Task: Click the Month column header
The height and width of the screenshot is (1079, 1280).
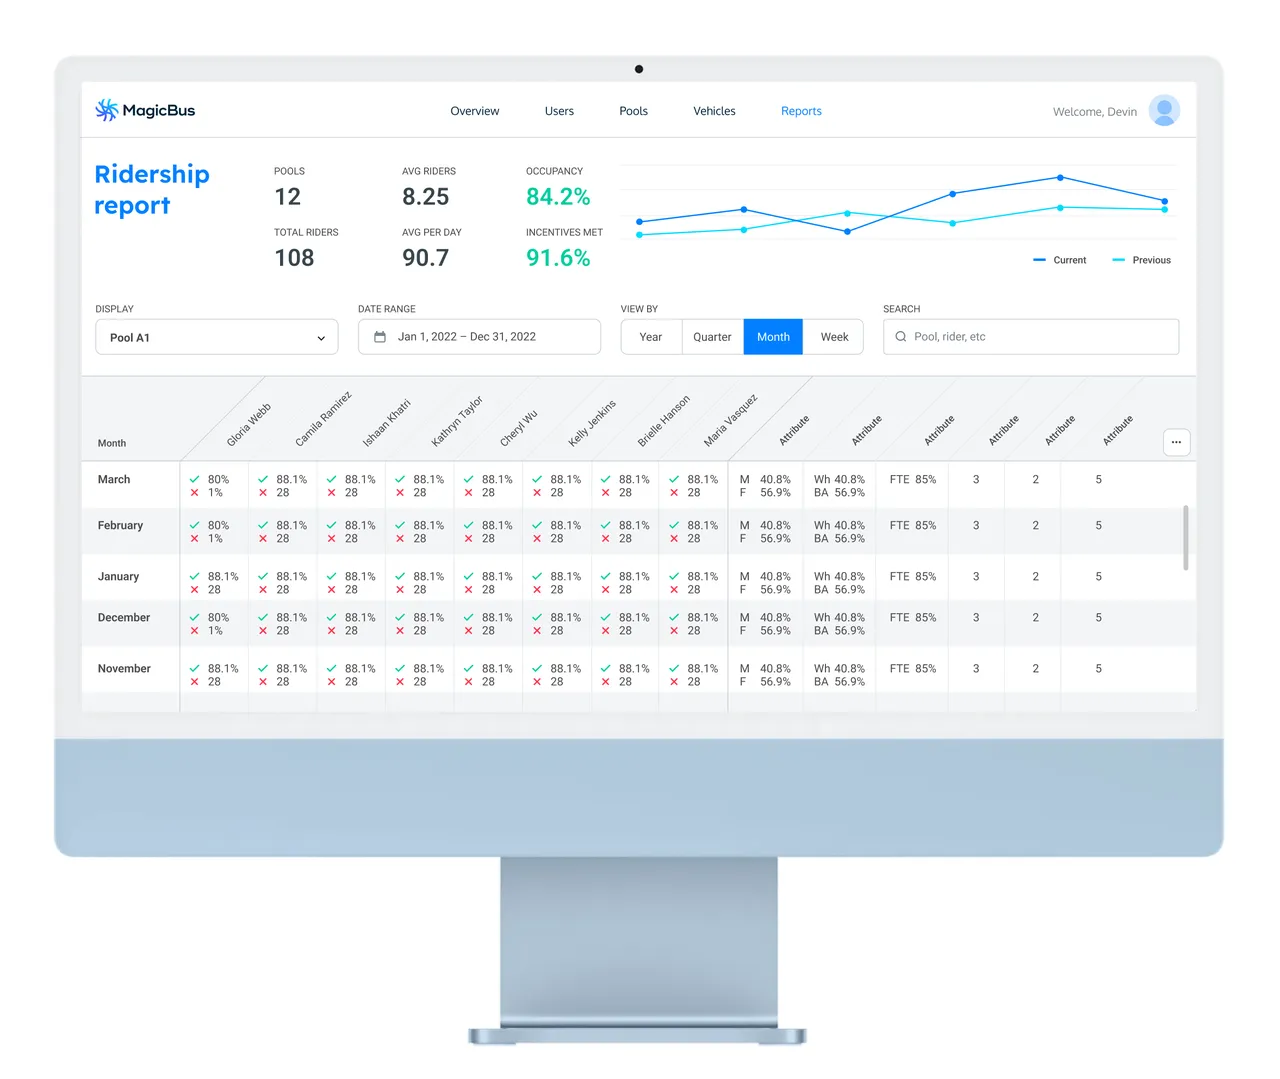Action: [112, 443]
